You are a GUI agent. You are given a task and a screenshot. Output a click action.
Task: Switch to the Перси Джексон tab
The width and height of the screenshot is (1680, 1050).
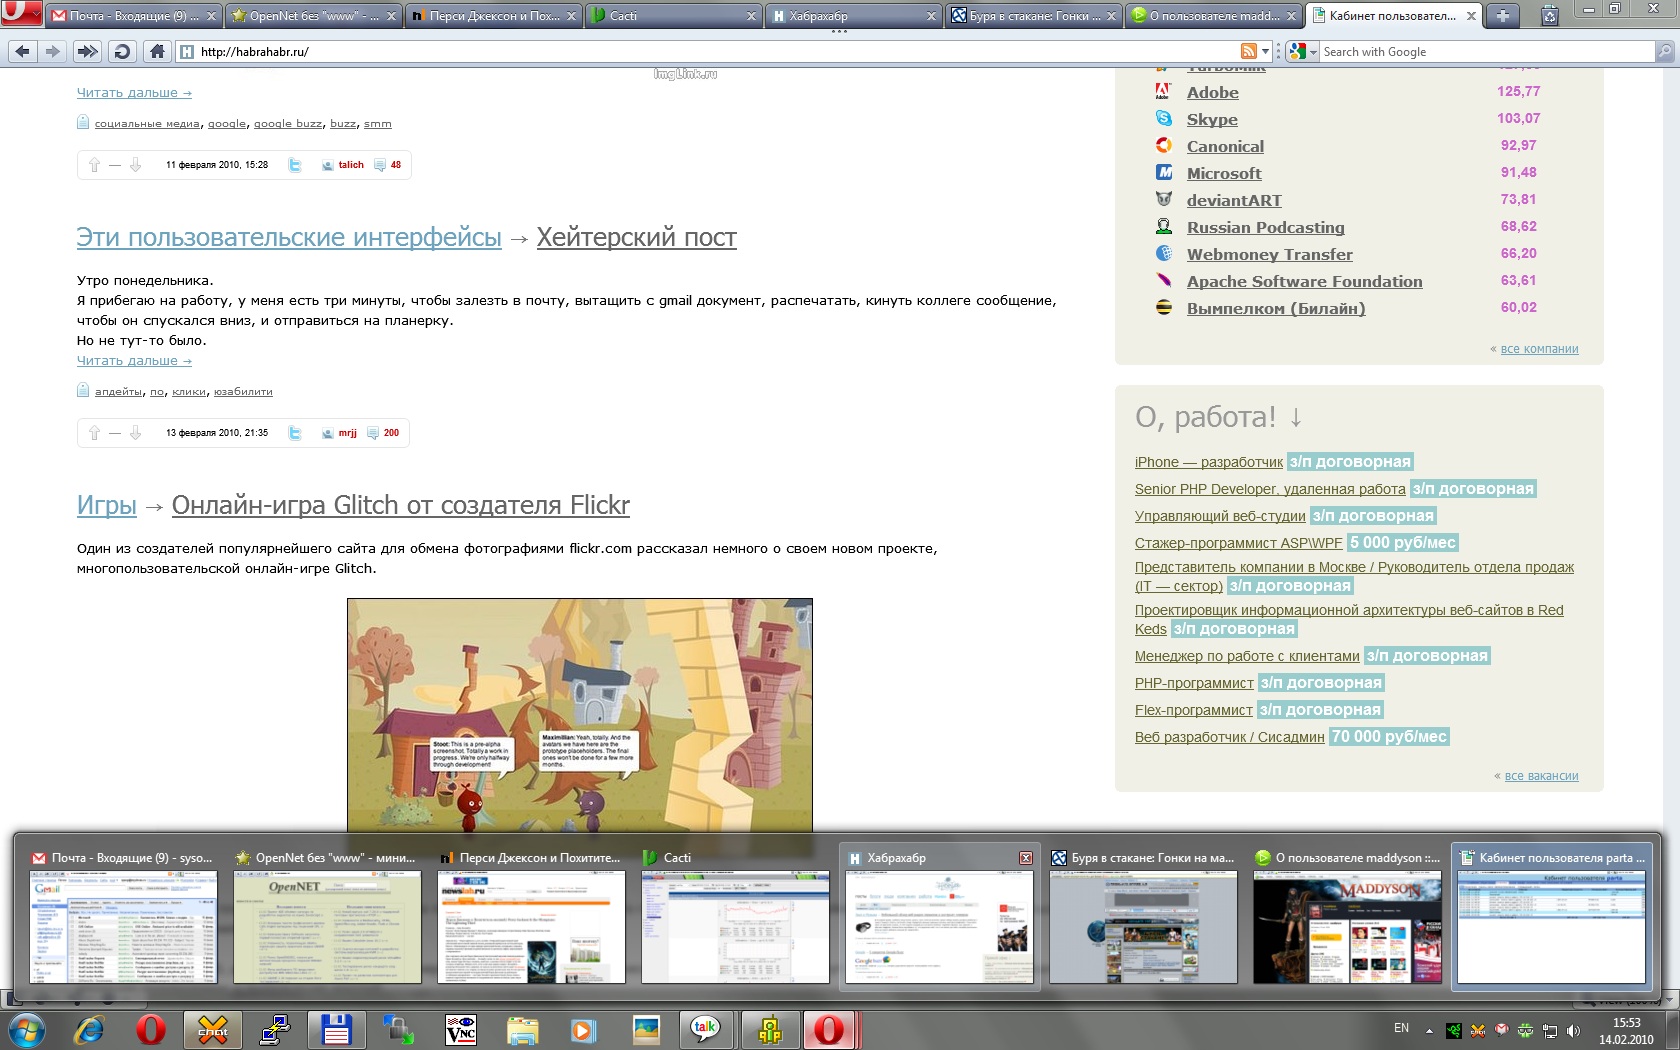point(493,16)
